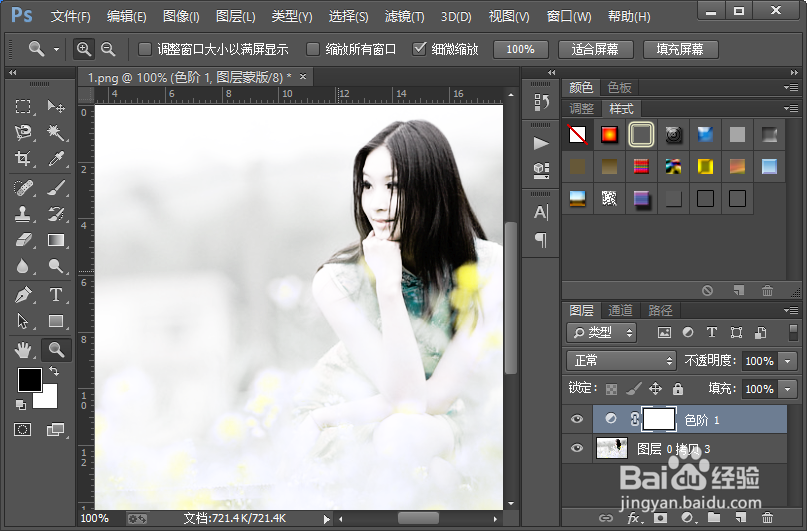The width and height of the screenshot is (807, 531).
Task: Open the Character panel icon
Action: tap(540, 212)
